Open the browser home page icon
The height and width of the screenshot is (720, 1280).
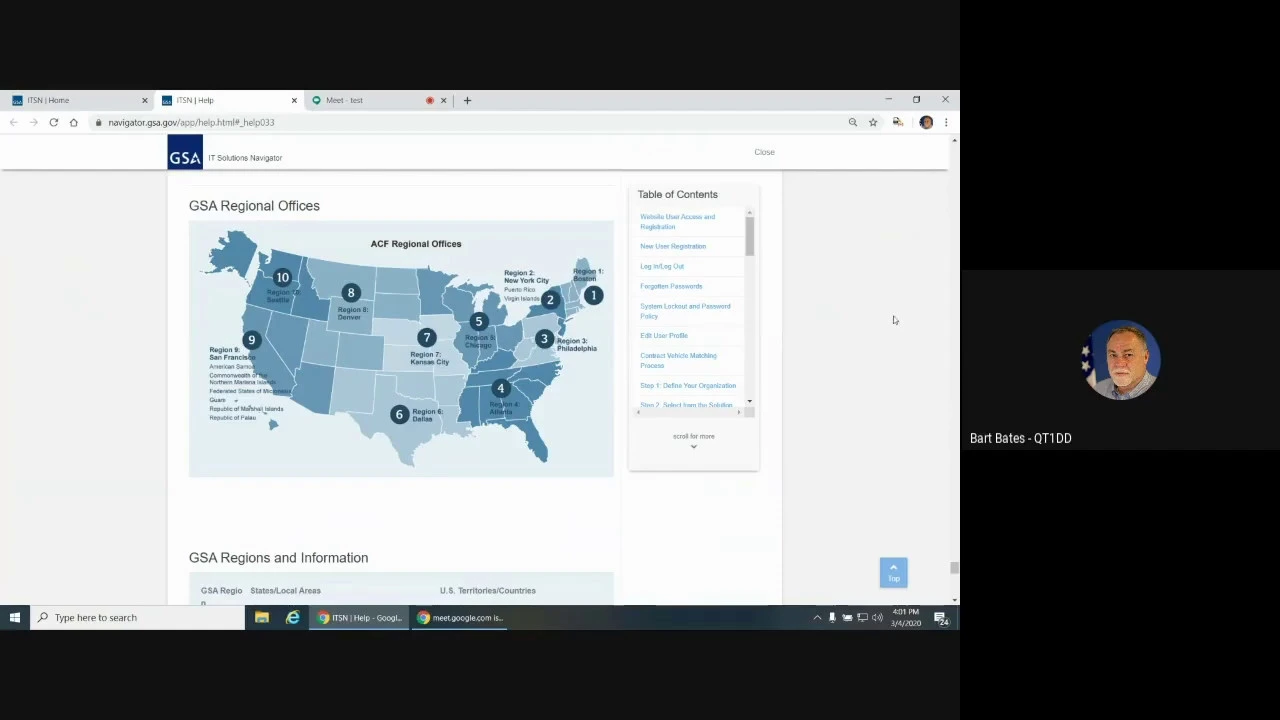coord(74,122)
